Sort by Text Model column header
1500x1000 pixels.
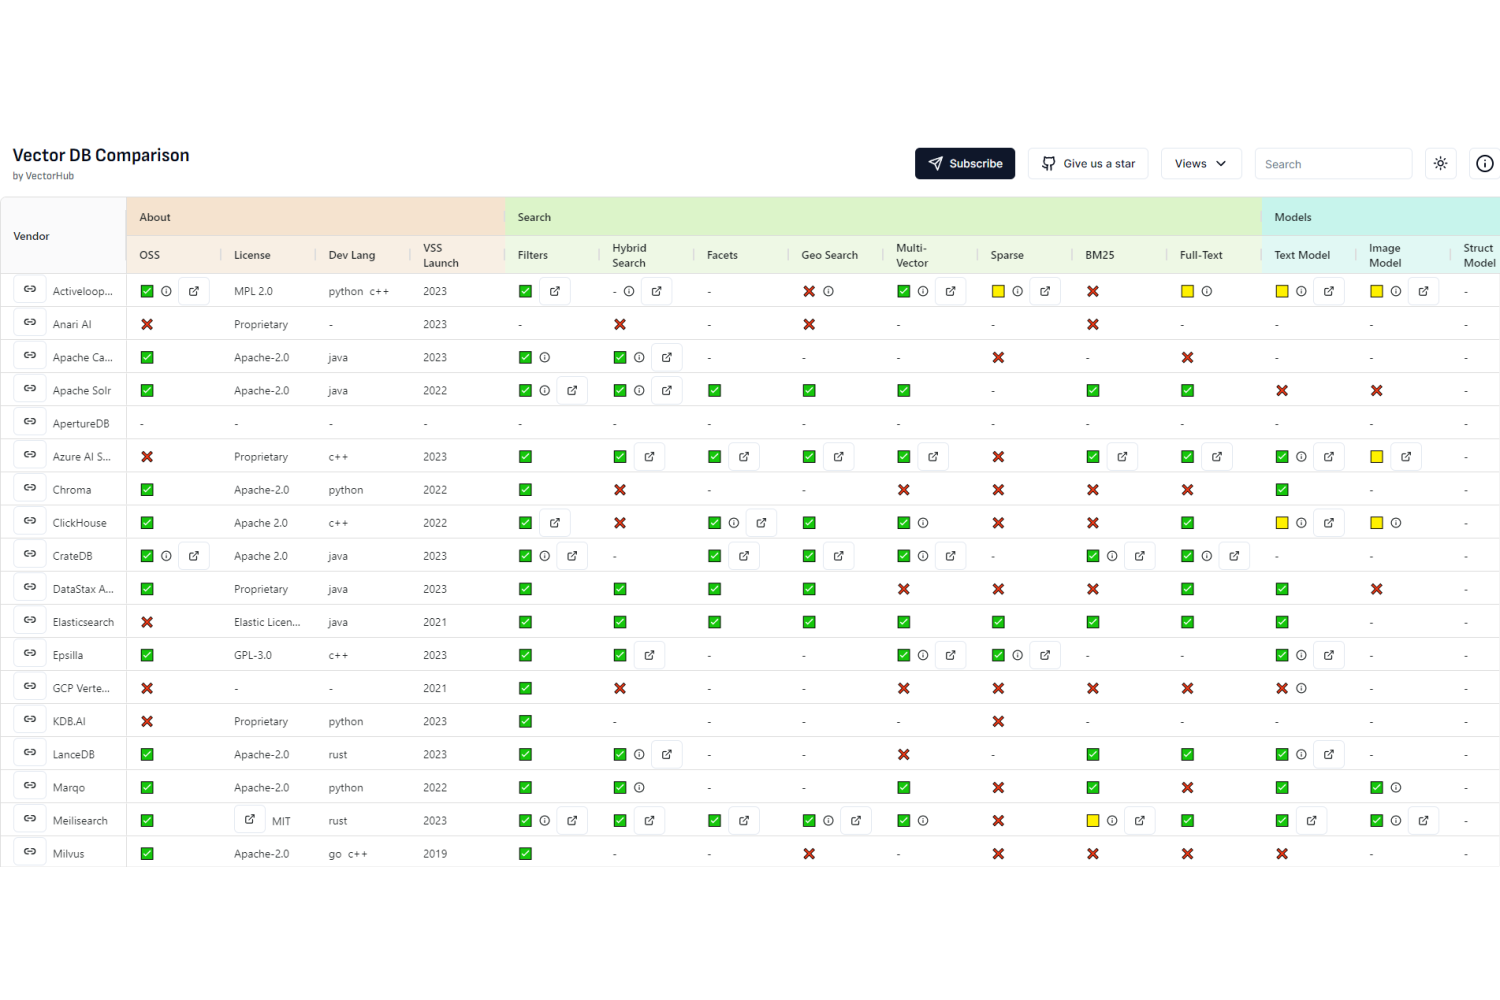(x=1302, y=255)
